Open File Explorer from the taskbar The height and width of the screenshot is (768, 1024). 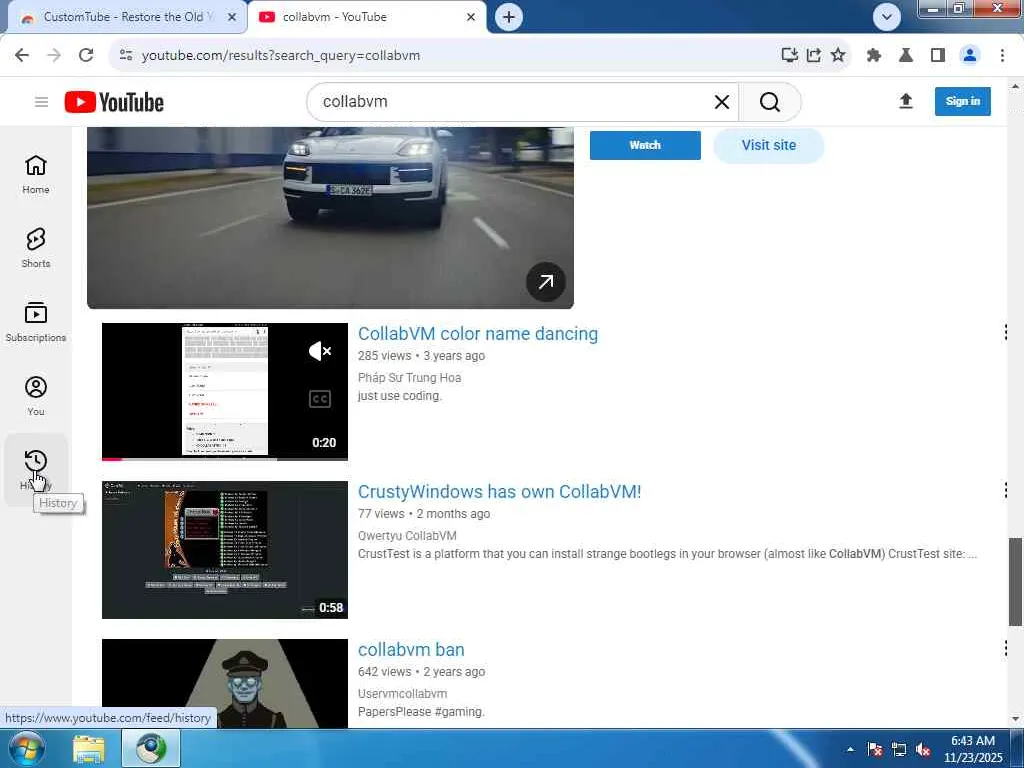tap(89, 748)
